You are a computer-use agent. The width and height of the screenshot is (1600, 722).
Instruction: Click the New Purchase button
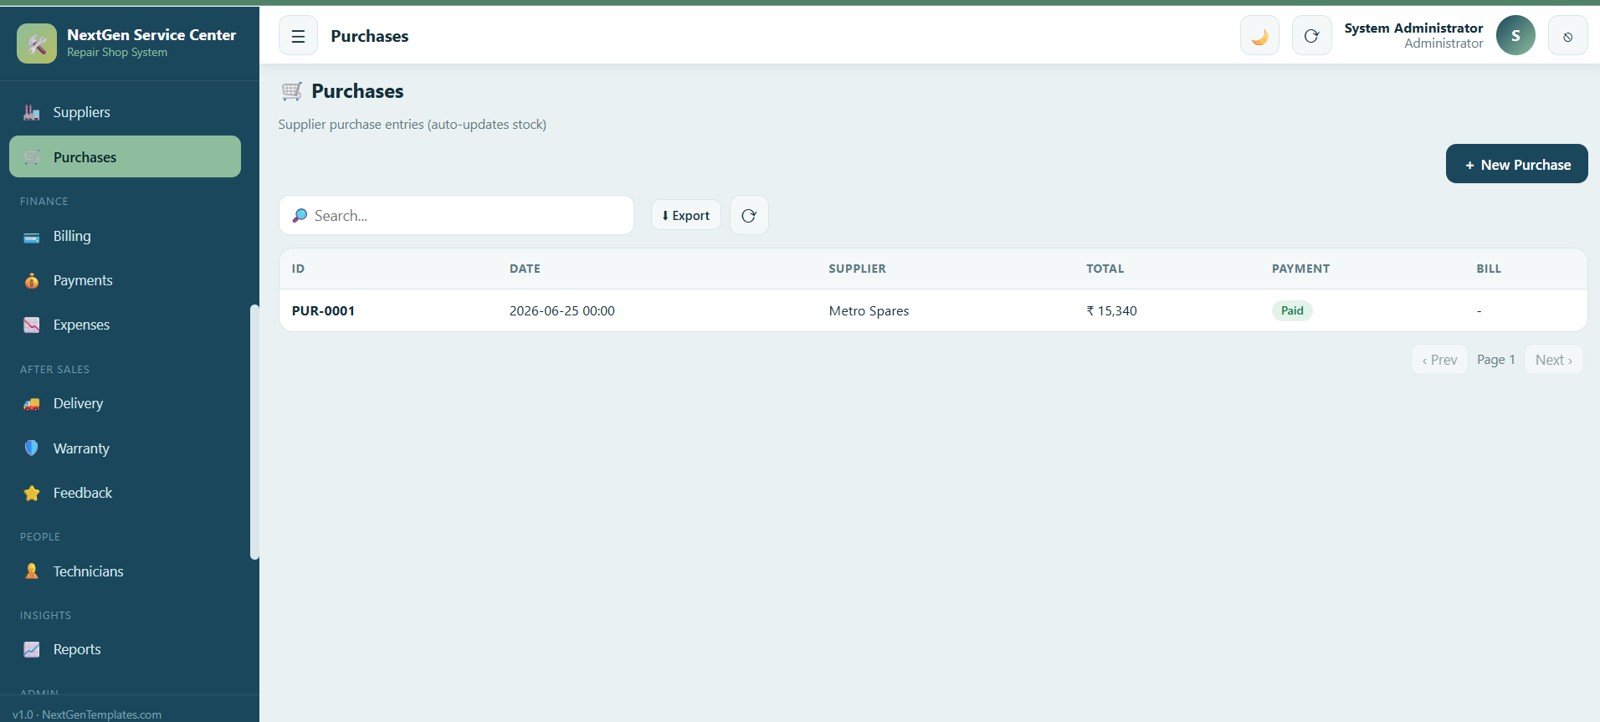click(1517, 164)
